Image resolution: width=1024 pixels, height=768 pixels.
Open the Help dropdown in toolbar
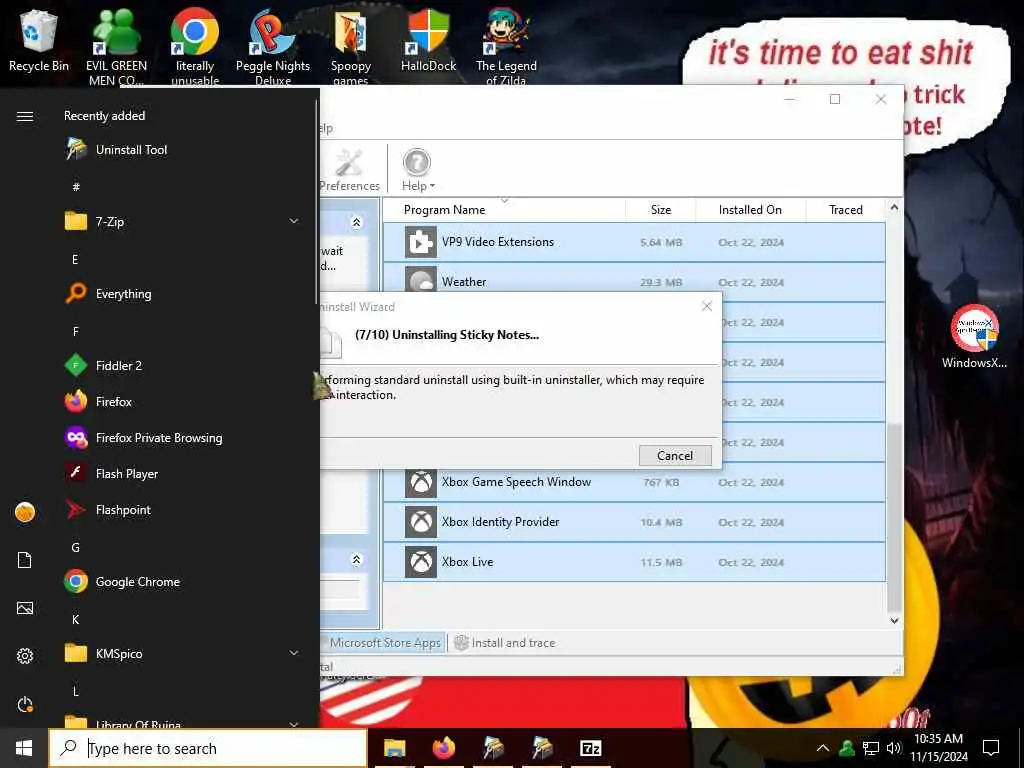pyautogui.click(x=418, y=170)
